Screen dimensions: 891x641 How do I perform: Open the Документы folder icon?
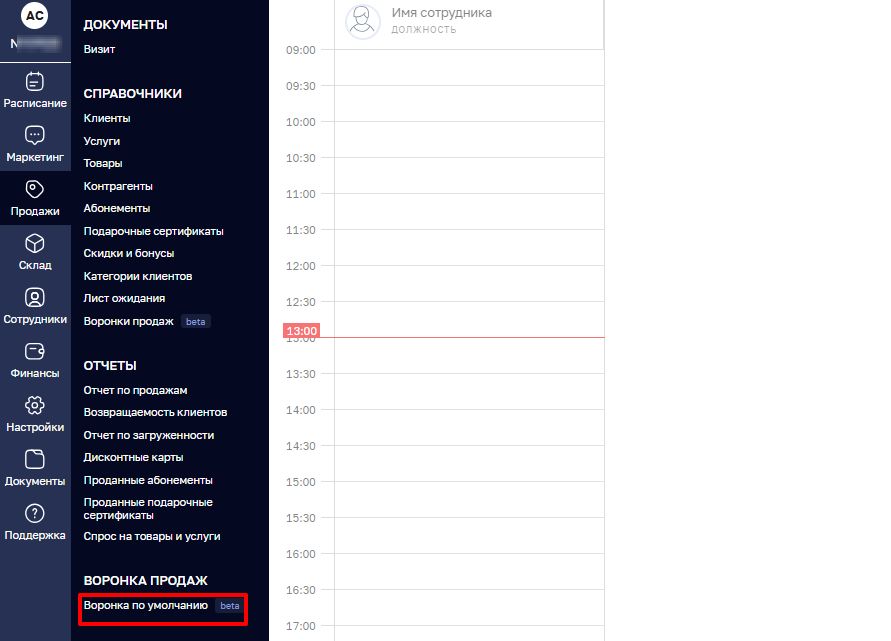(35, 459)
